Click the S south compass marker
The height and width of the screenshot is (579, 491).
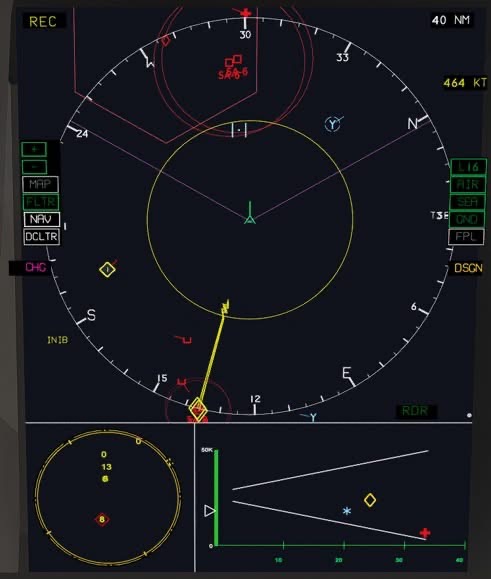click(x=91, y=315)
